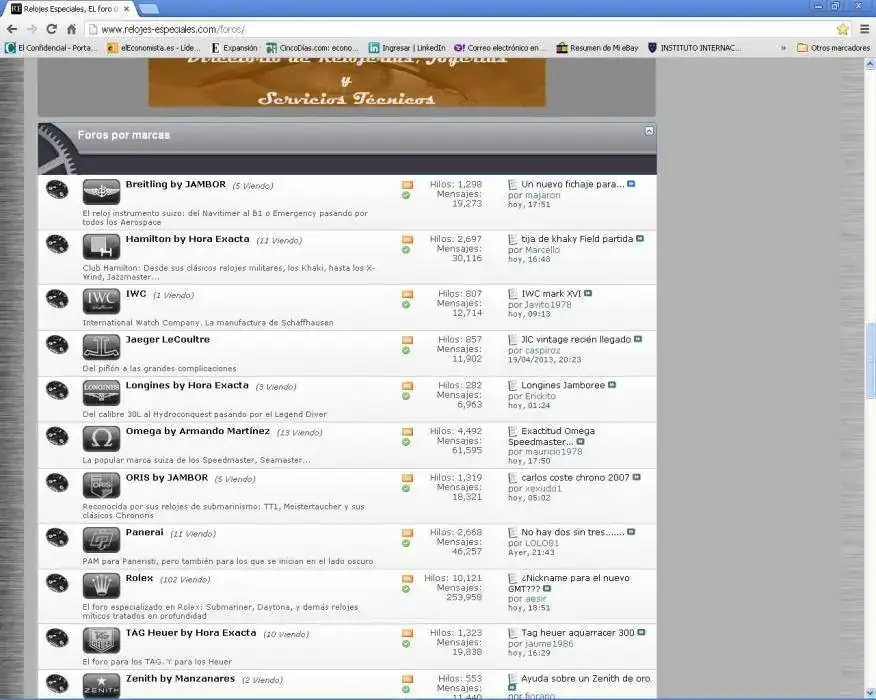876x700 pixels.
Task: Click the browser home icon
Action: pyautogui.click(x=72, y=29)
